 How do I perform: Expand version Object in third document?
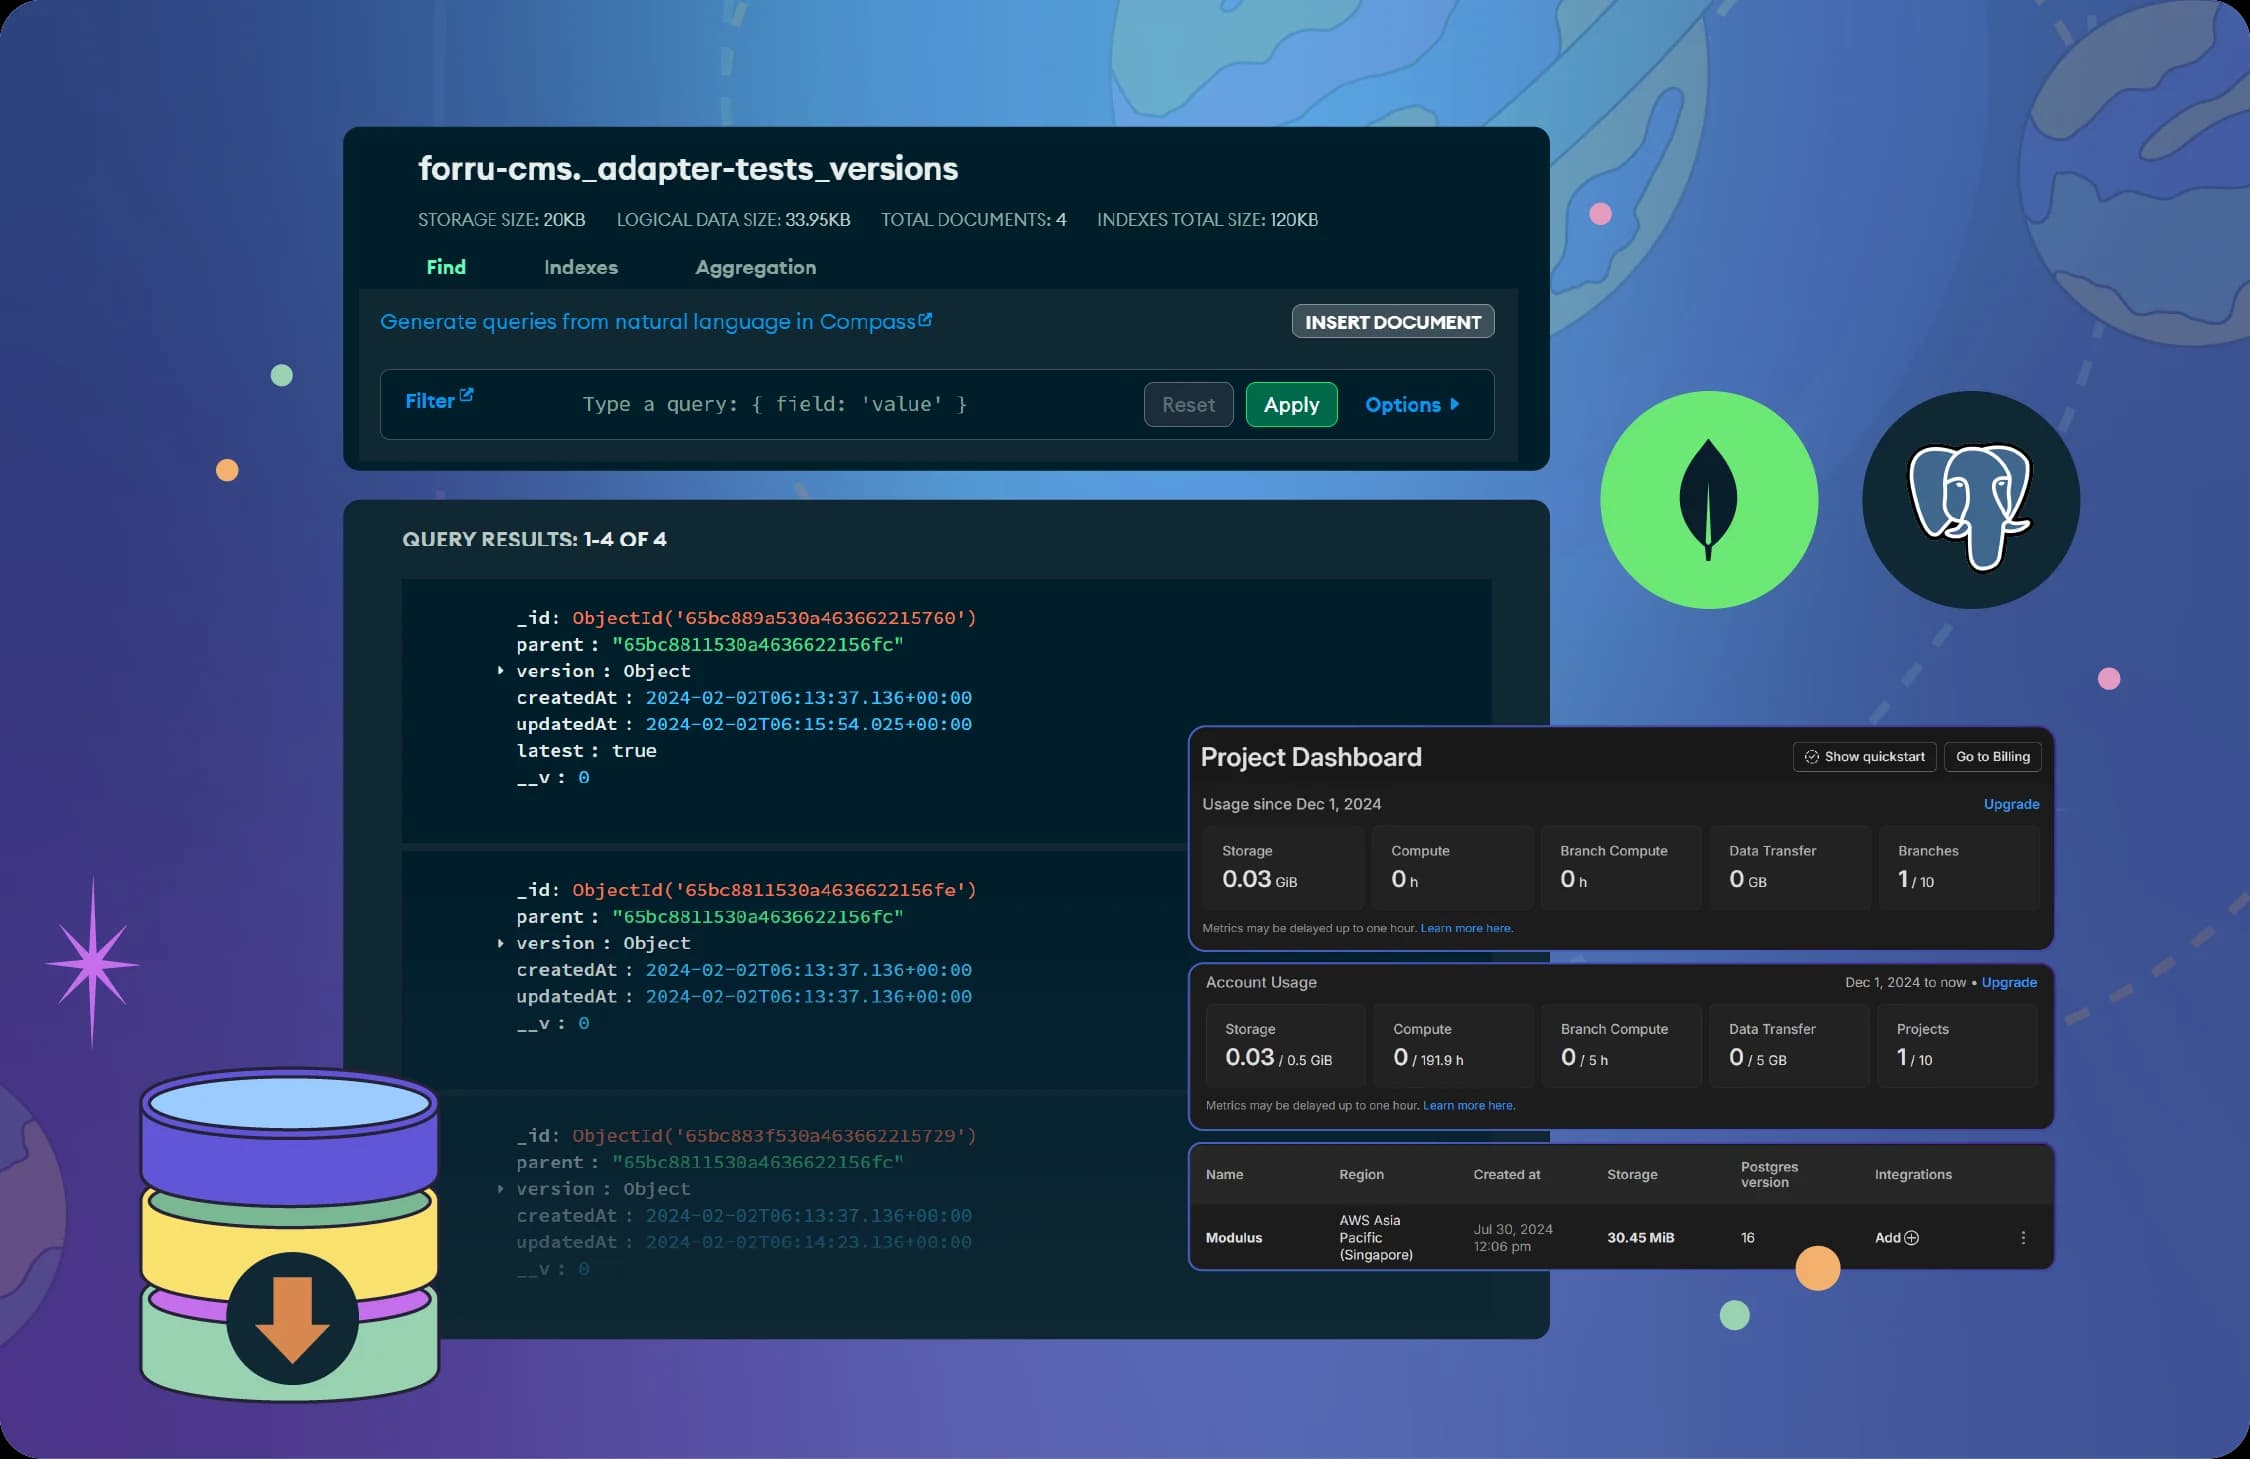500,1189
